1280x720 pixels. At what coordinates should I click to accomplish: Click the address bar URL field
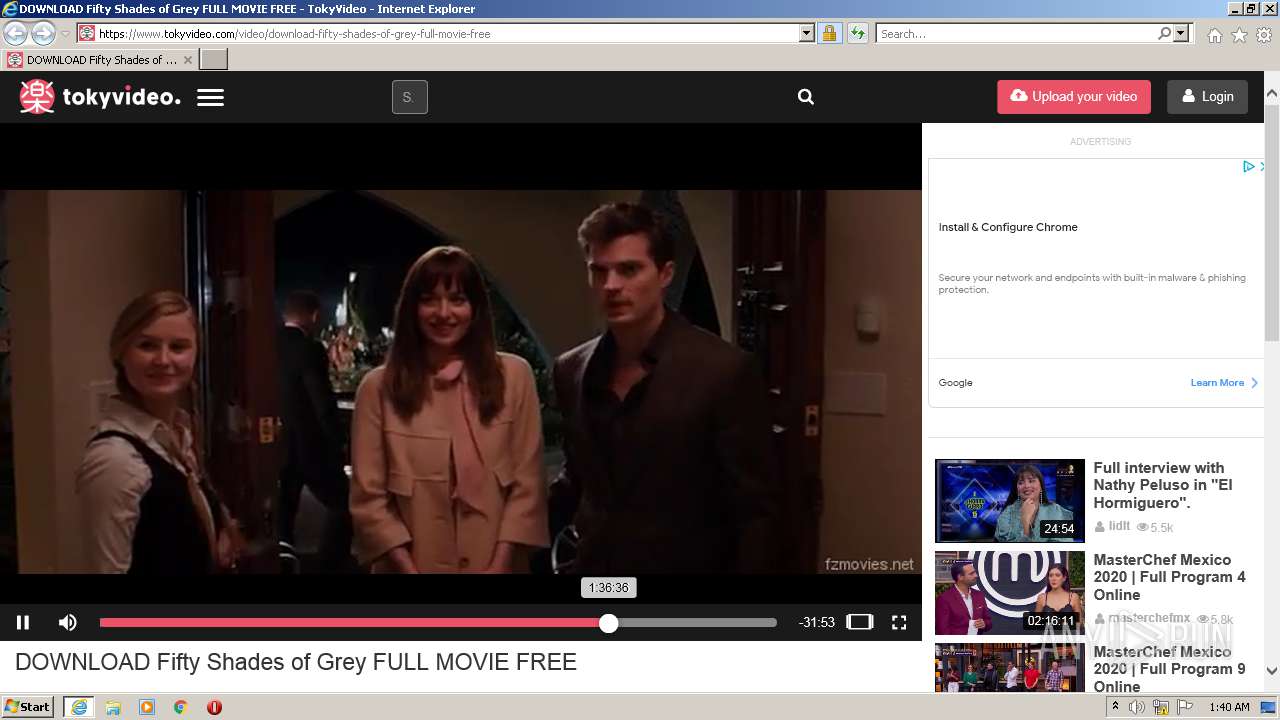tap(448, 33)
